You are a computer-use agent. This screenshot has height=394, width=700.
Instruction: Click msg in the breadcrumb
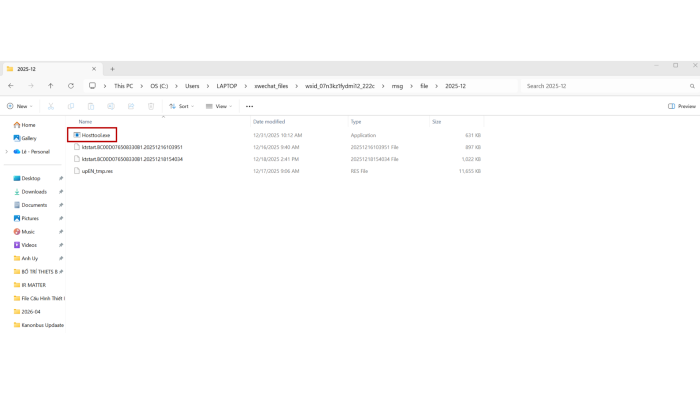click(397, 86)
